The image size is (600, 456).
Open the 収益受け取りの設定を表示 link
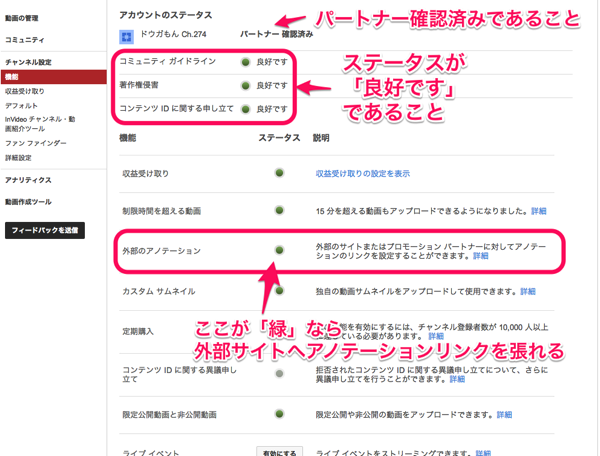(x=362, y=174)
